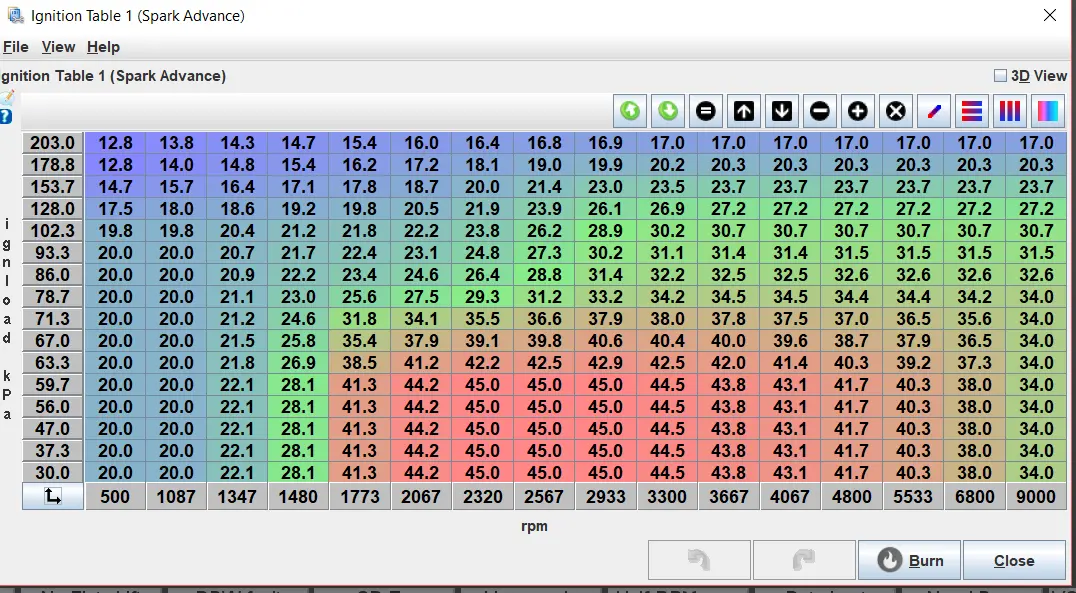Select cell 18.1 in the 178.8 row

[483, 165]
